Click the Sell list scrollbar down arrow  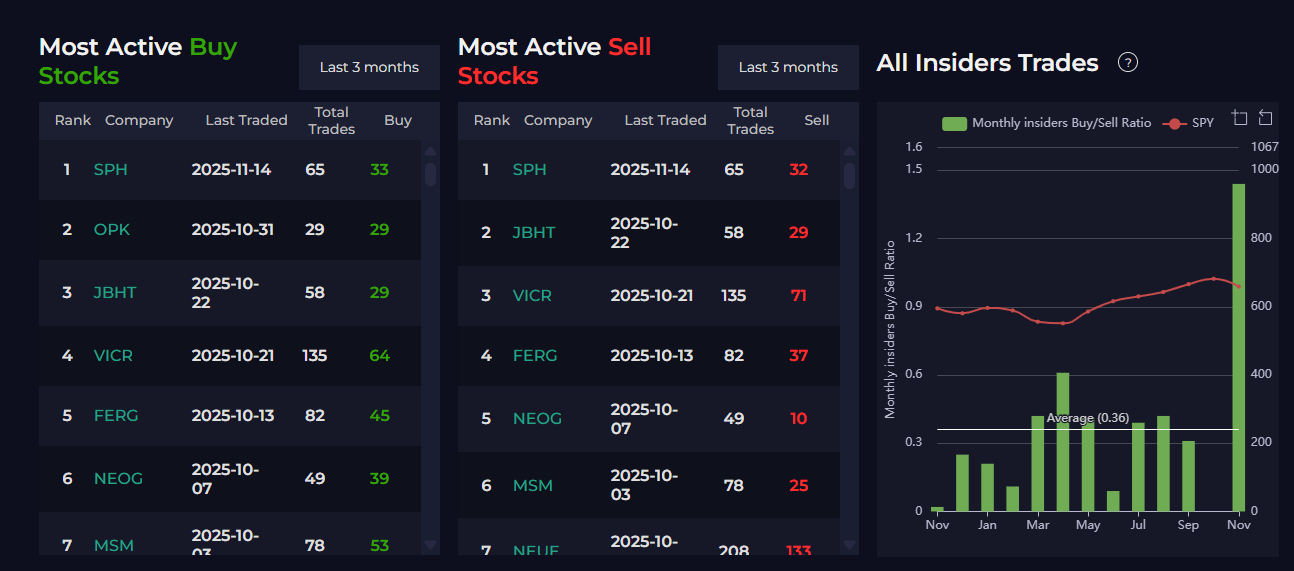(850, 545)
